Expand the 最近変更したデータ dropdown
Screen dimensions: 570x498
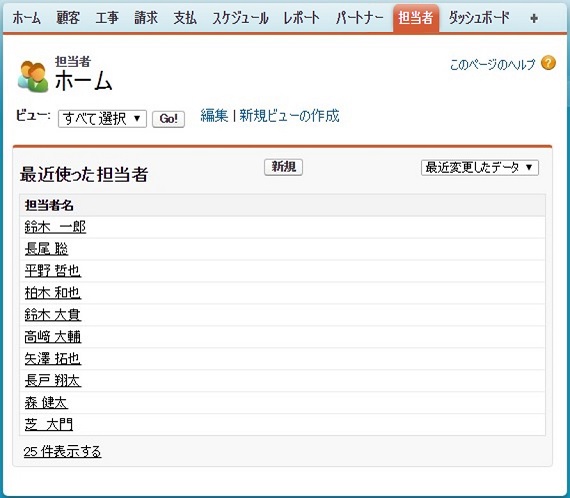[479, 168]
